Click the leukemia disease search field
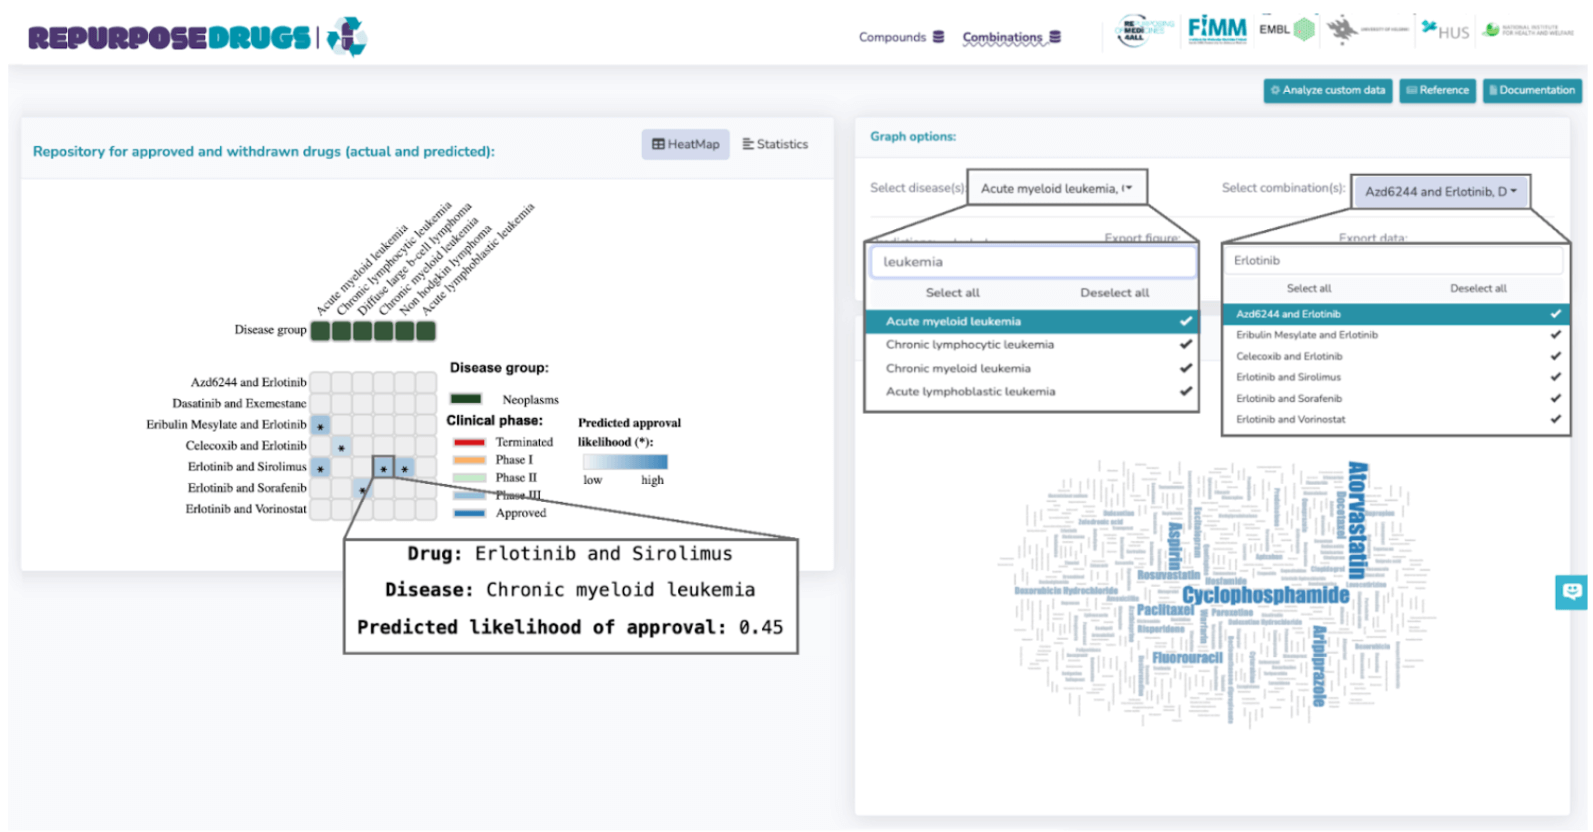Screen dimensions: 1593x832 [1032, 262]
